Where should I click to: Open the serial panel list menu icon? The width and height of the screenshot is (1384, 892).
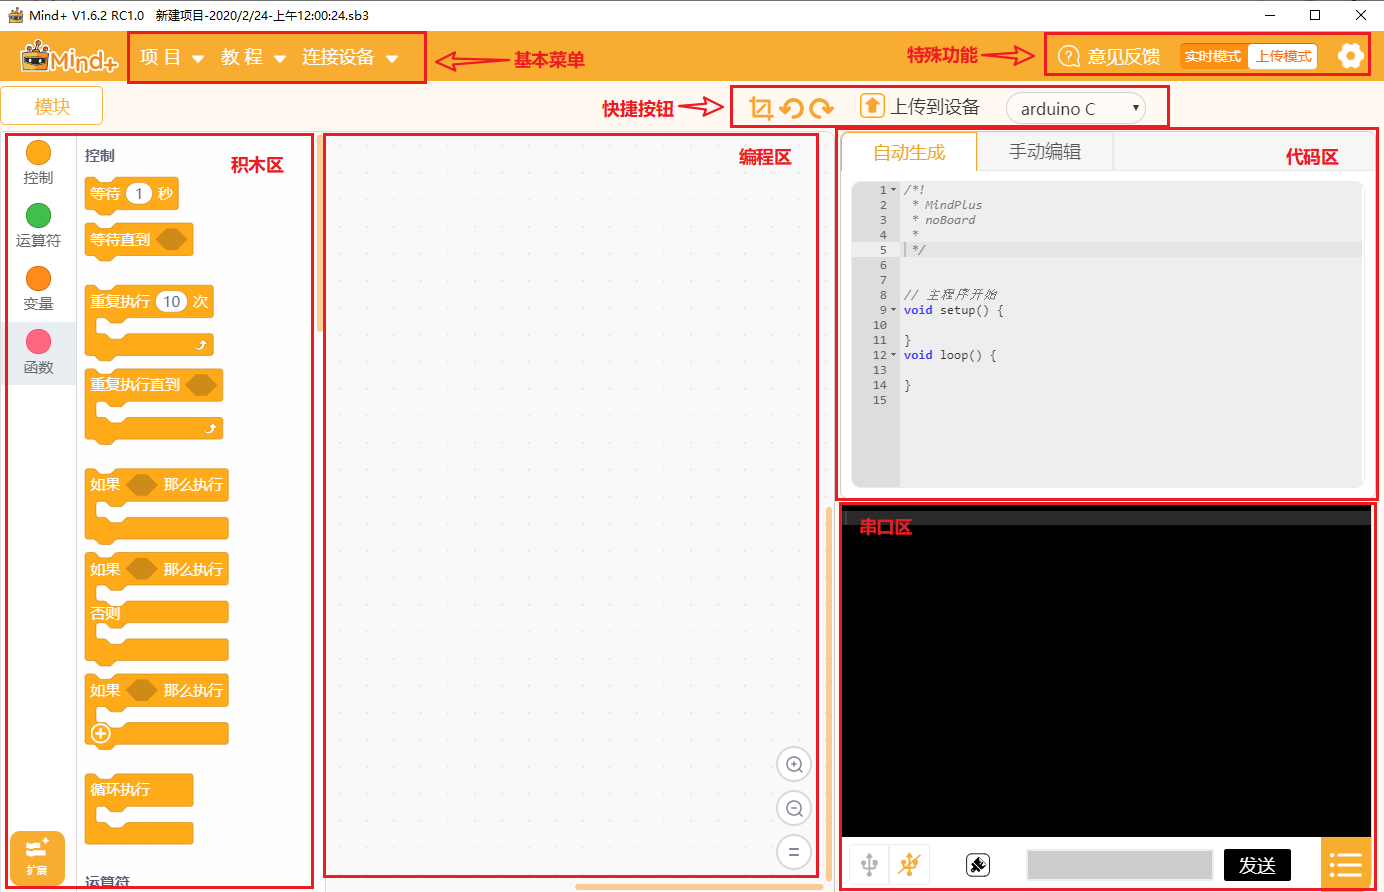(x=1346, y=865)
